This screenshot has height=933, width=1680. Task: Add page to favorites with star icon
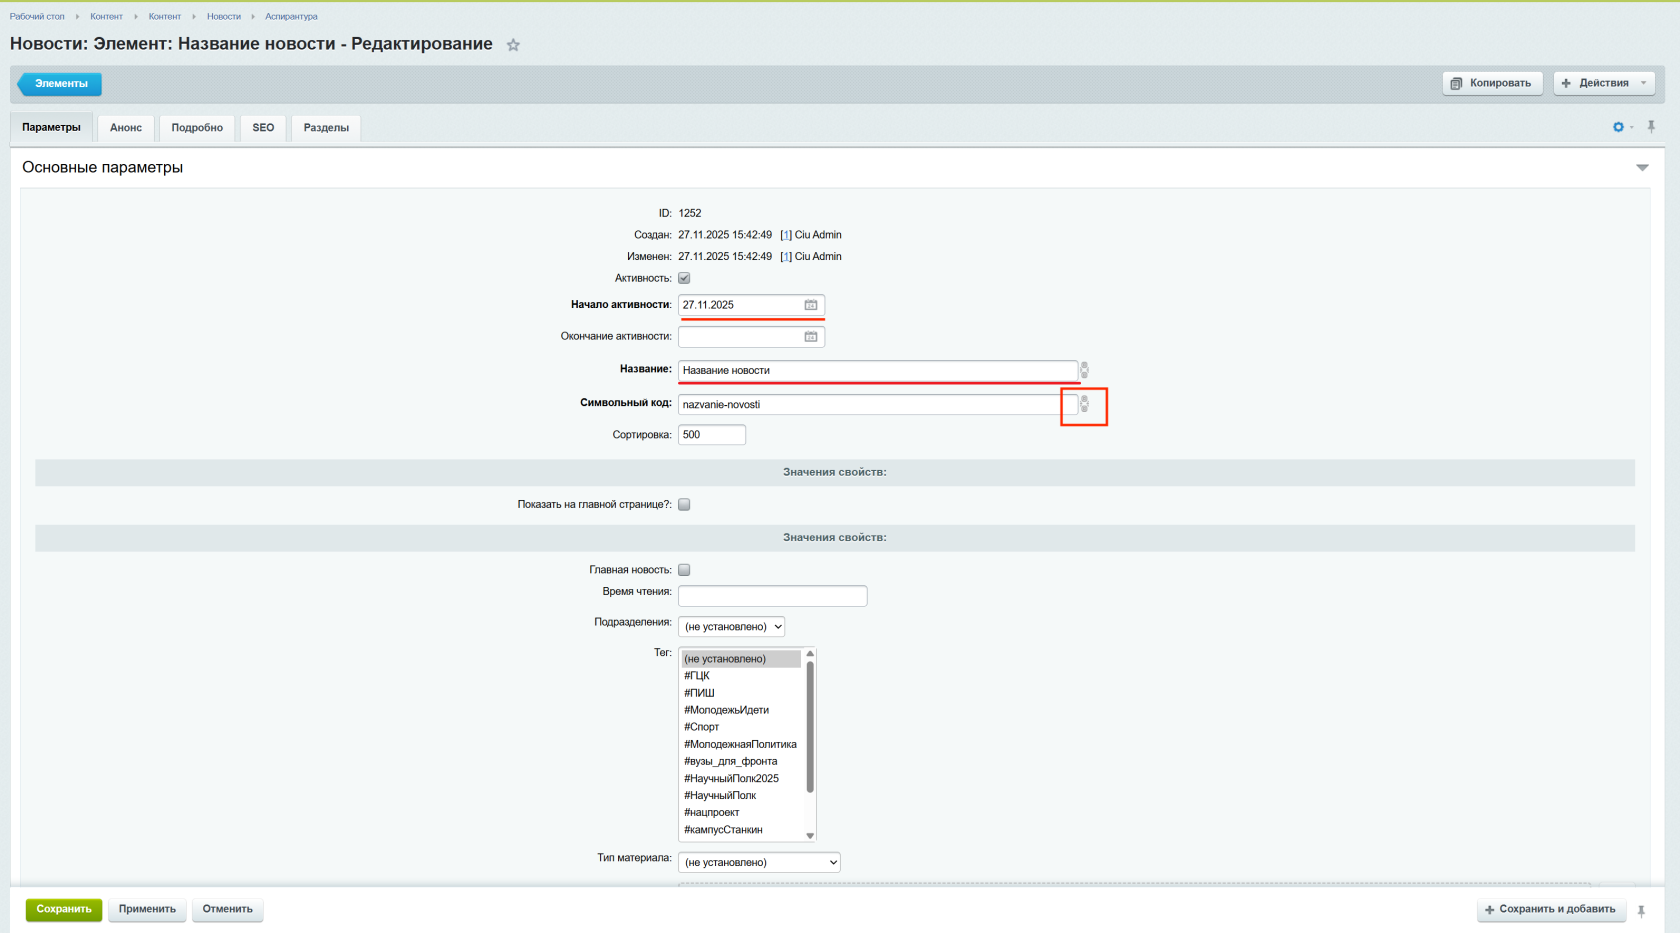(513, 45)
